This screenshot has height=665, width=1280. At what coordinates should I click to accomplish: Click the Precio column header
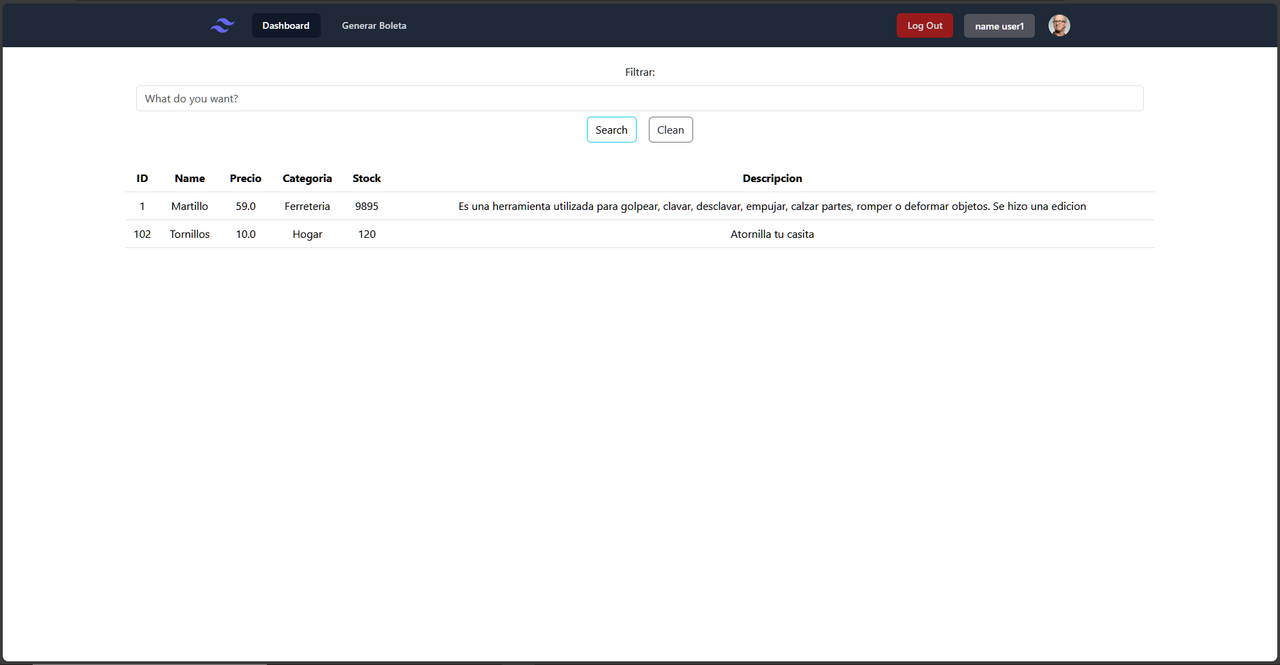click(245, 178)
